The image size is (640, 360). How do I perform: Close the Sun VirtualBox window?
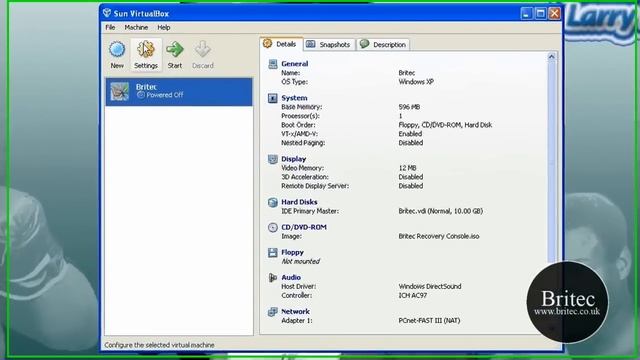(554, 13)
